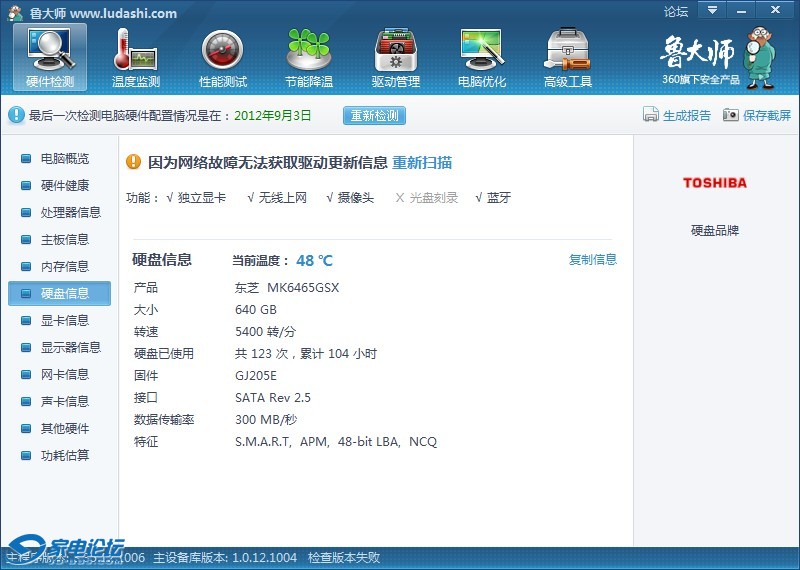The image size is (800, 570).
Task: Click the product value 东芝 MK6465GSX
Action: pyautogui.click(x=287, y=288)
